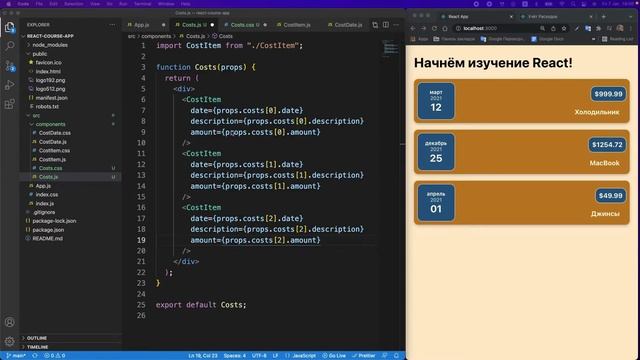Go back in the browser
Image resolution: width=640 pixels, height=360 pixels.
coord(413,28)
